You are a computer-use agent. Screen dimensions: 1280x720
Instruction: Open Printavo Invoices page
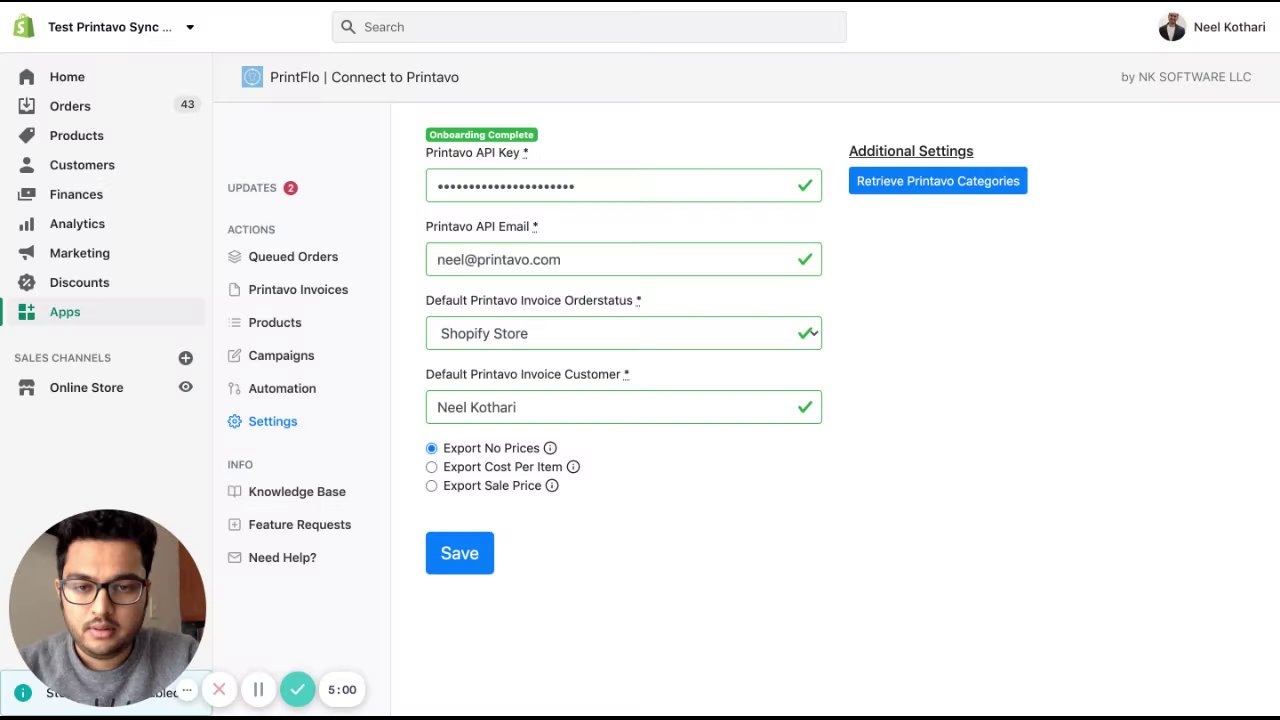tap(298, 290)
